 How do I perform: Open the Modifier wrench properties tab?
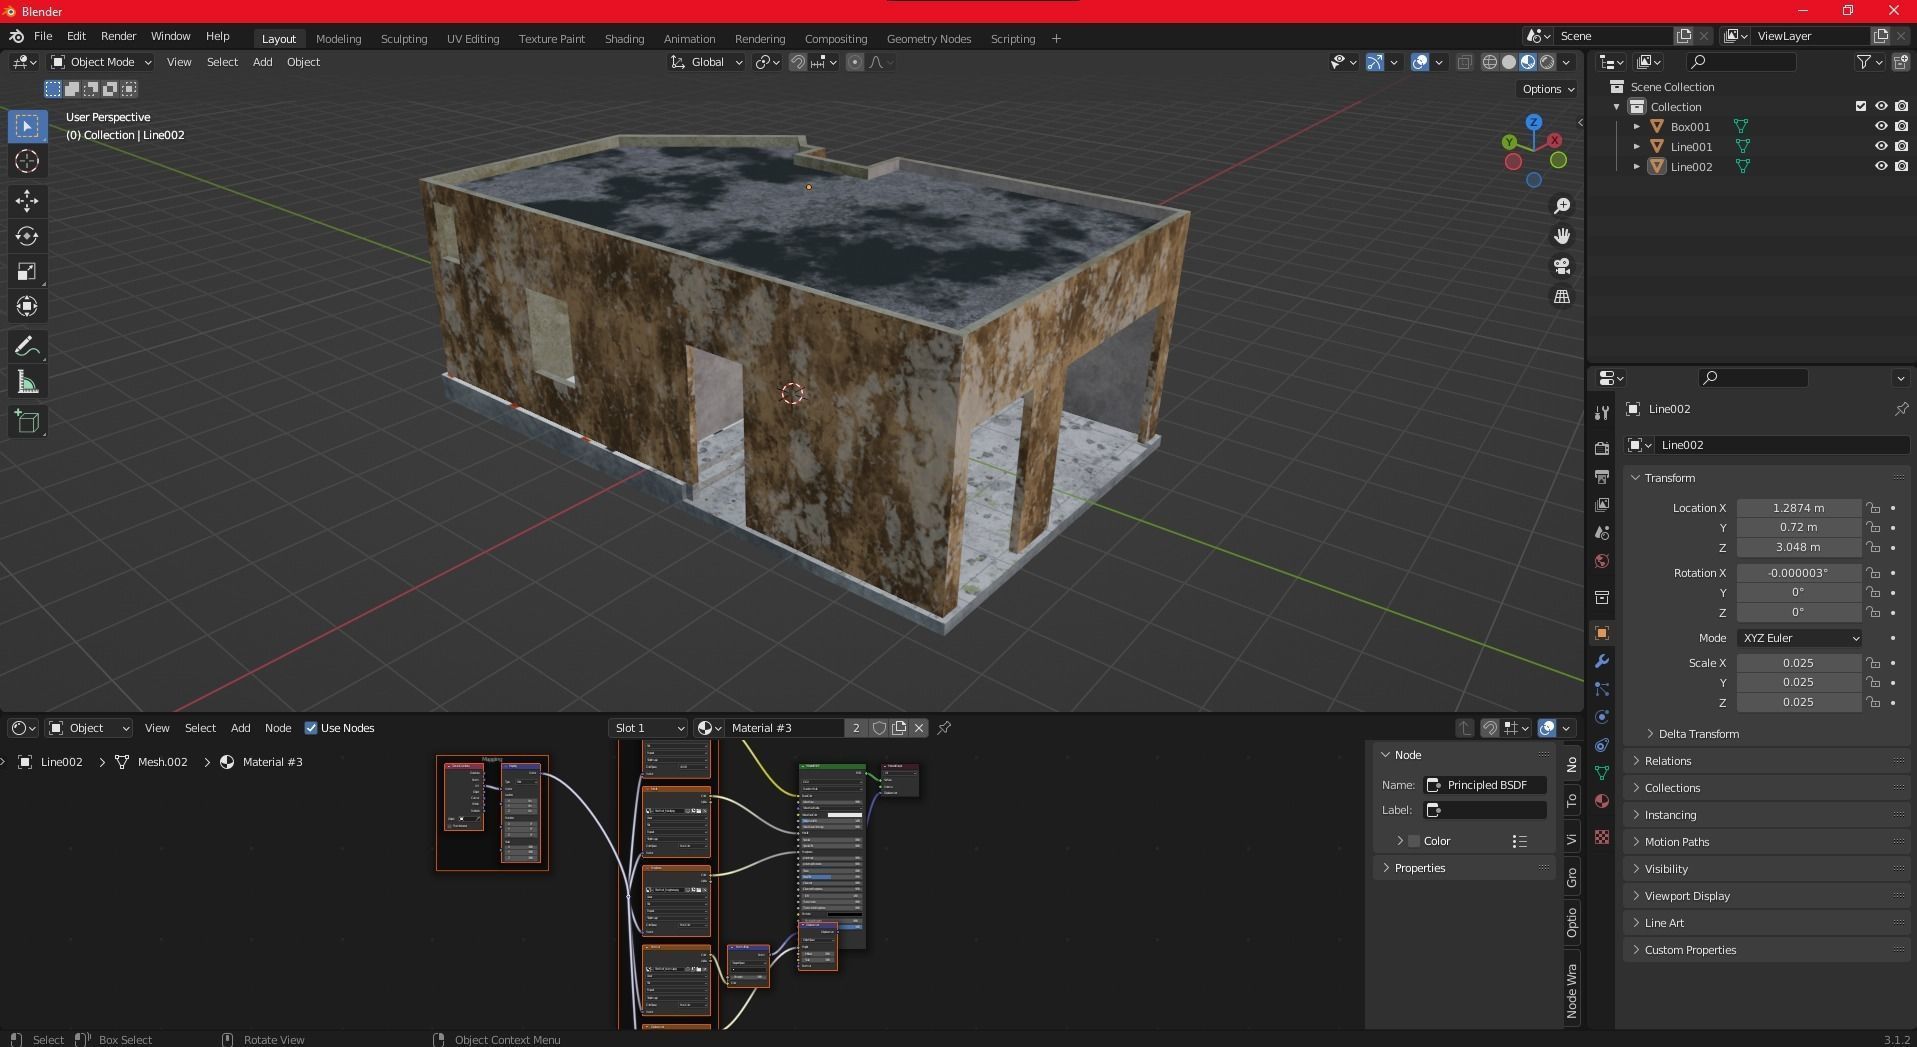click(x=1602, y=661)
